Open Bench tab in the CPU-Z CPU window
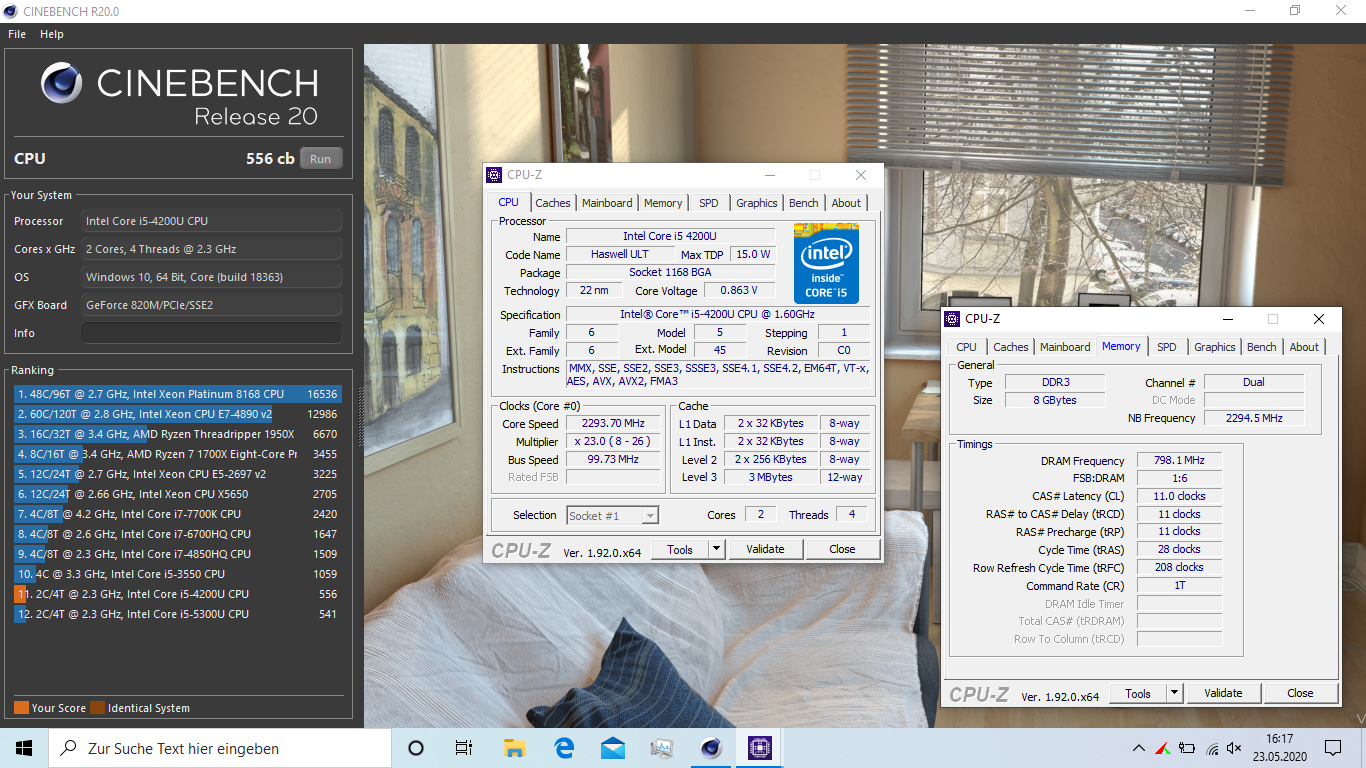The image size is (1366, 768). click(804, 203)
